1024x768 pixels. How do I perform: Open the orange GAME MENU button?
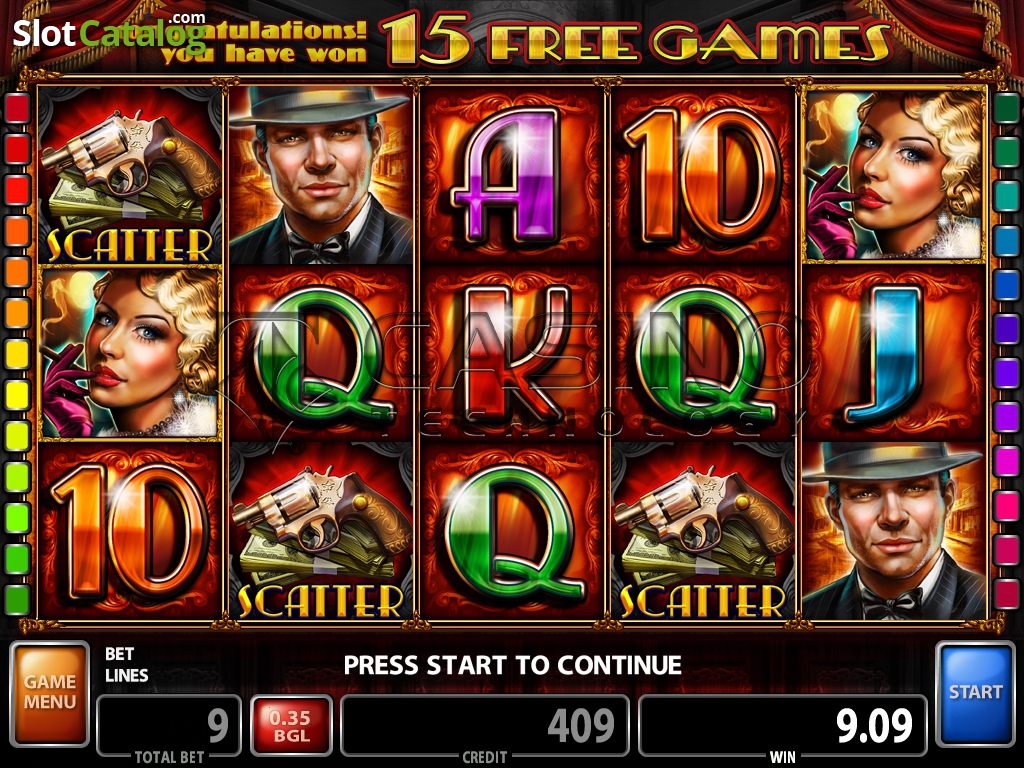point(50,694)
